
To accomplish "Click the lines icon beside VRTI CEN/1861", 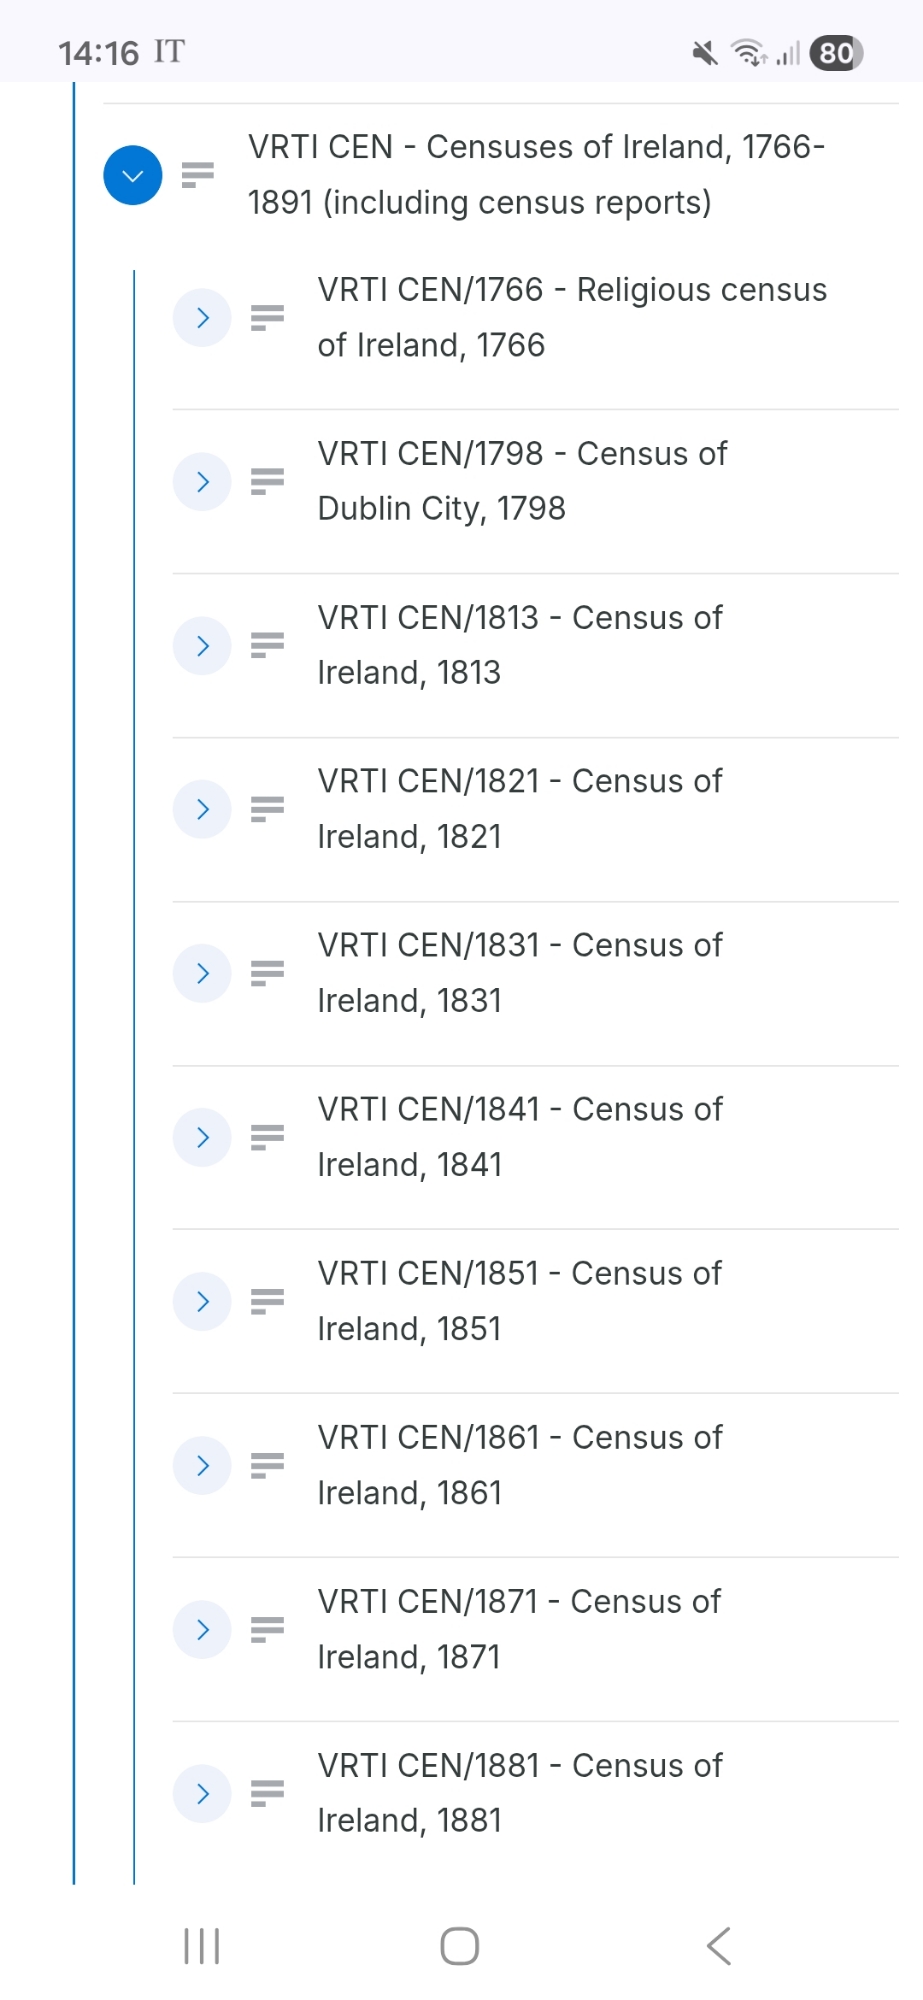I will [x=267, y=1465].
